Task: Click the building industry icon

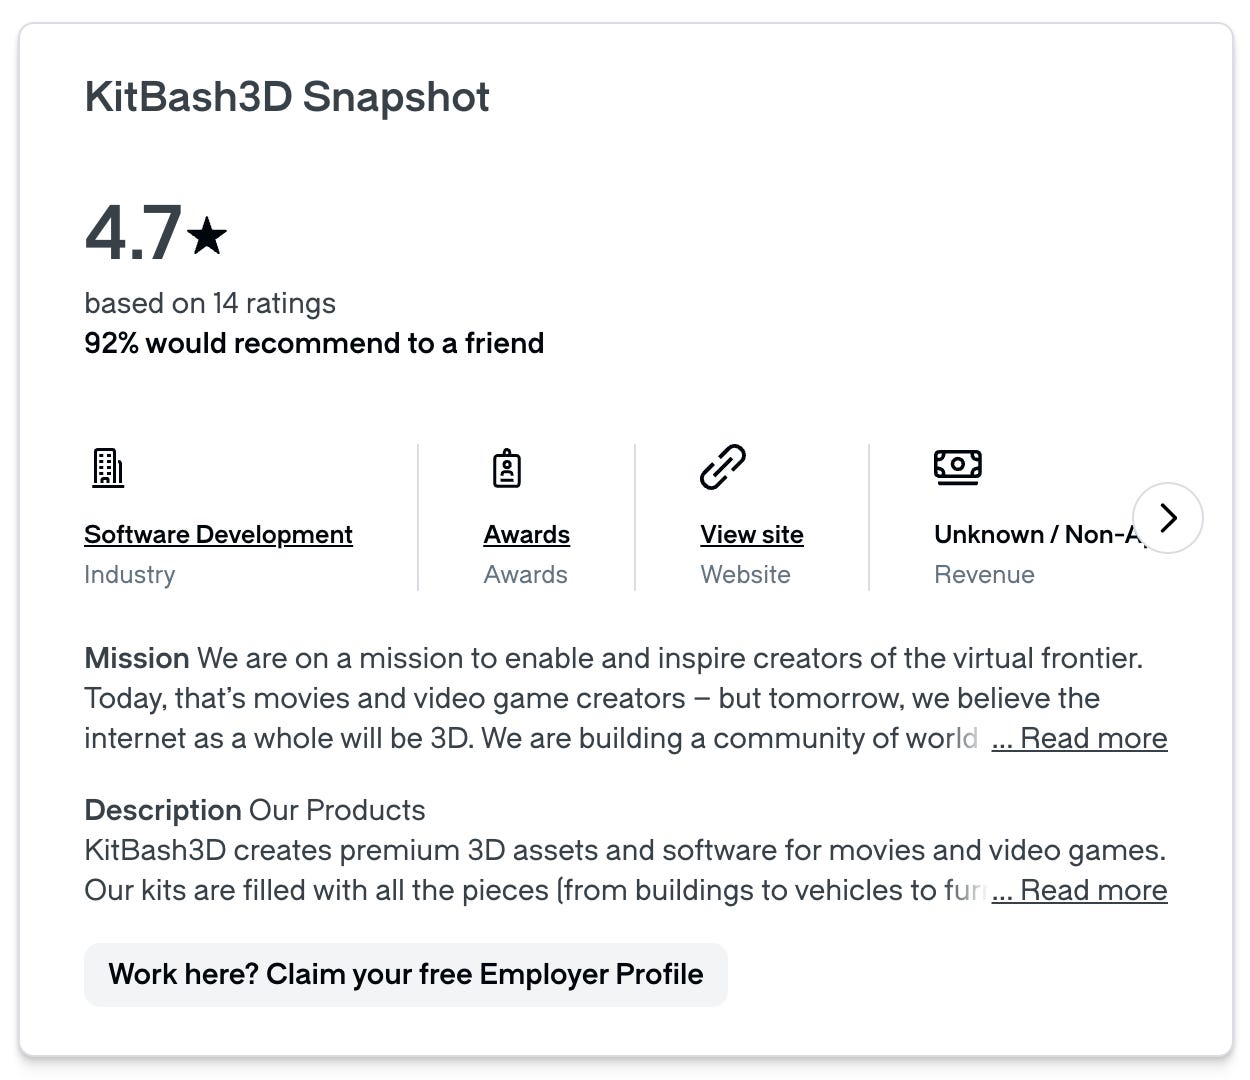Action: [108, 468]
